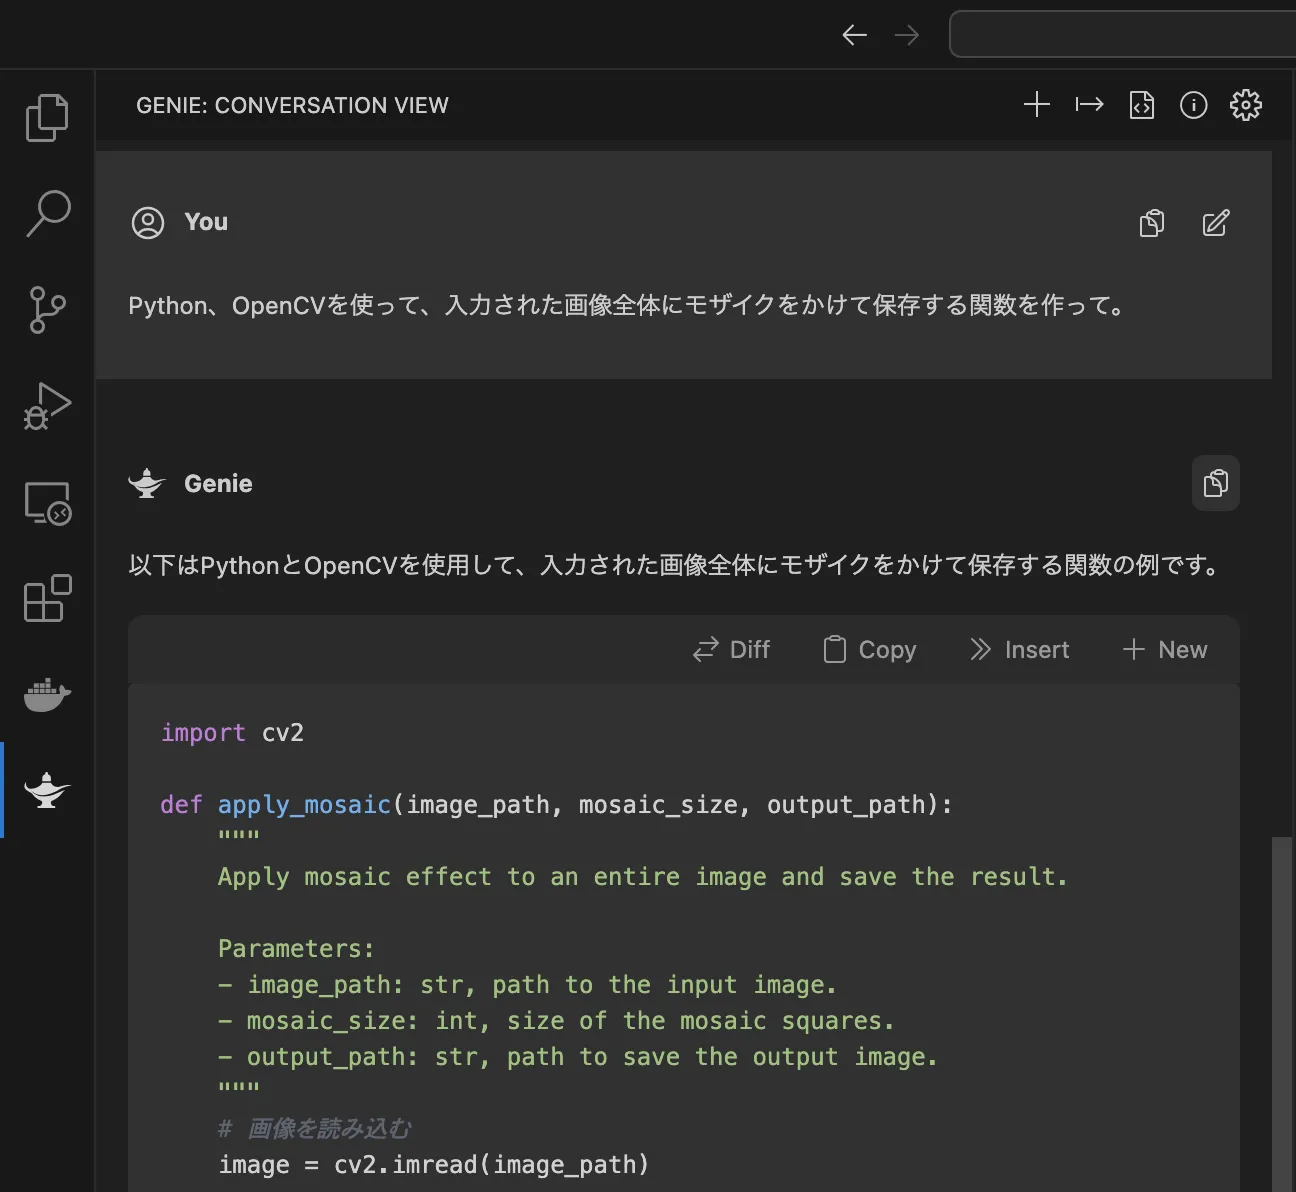Screen dimensions: 1296x1192
Task: Open the Search panel
Action: coord(46,213)
